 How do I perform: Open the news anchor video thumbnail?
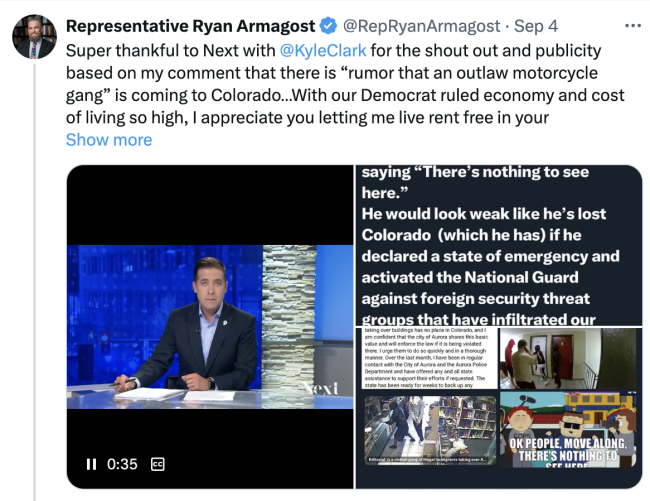pyautogui.click(x=210, y=327)
